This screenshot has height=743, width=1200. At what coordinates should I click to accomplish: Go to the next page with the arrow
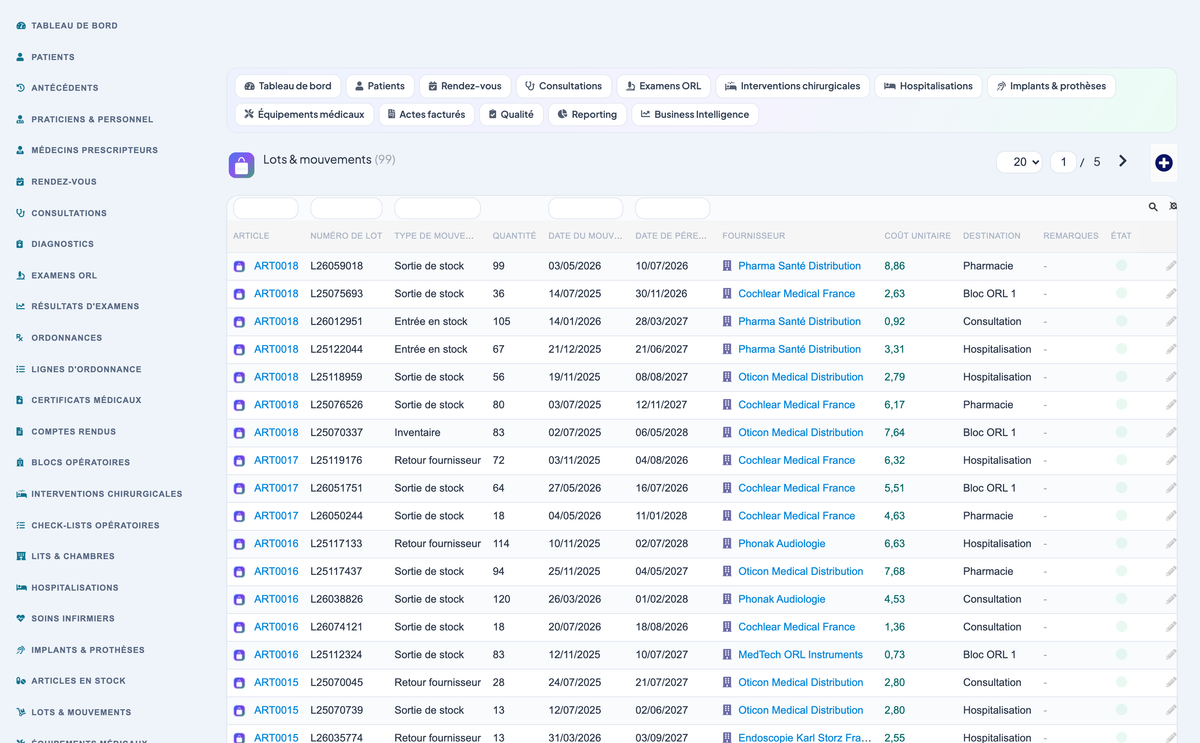pos(1123,161)
